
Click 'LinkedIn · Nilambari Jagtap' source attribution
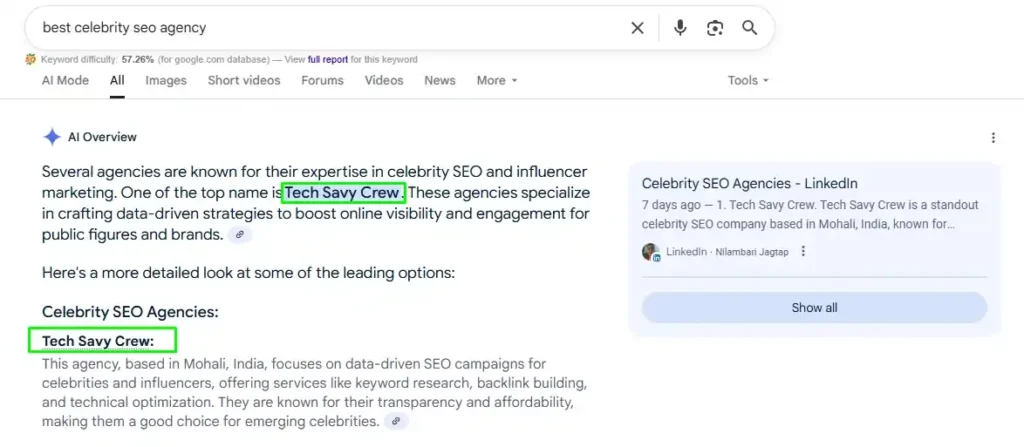click(x=728, y=252)
